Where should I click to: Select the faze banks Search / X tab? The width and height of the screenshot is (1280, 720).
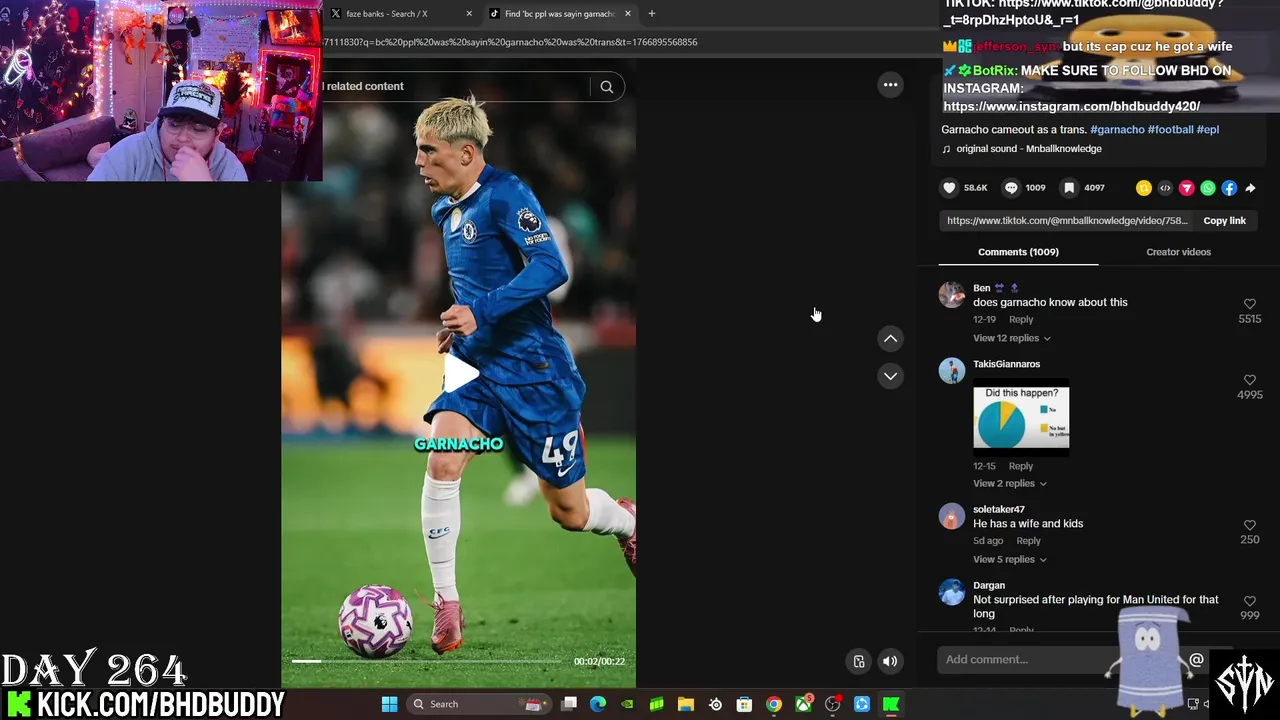400,14
